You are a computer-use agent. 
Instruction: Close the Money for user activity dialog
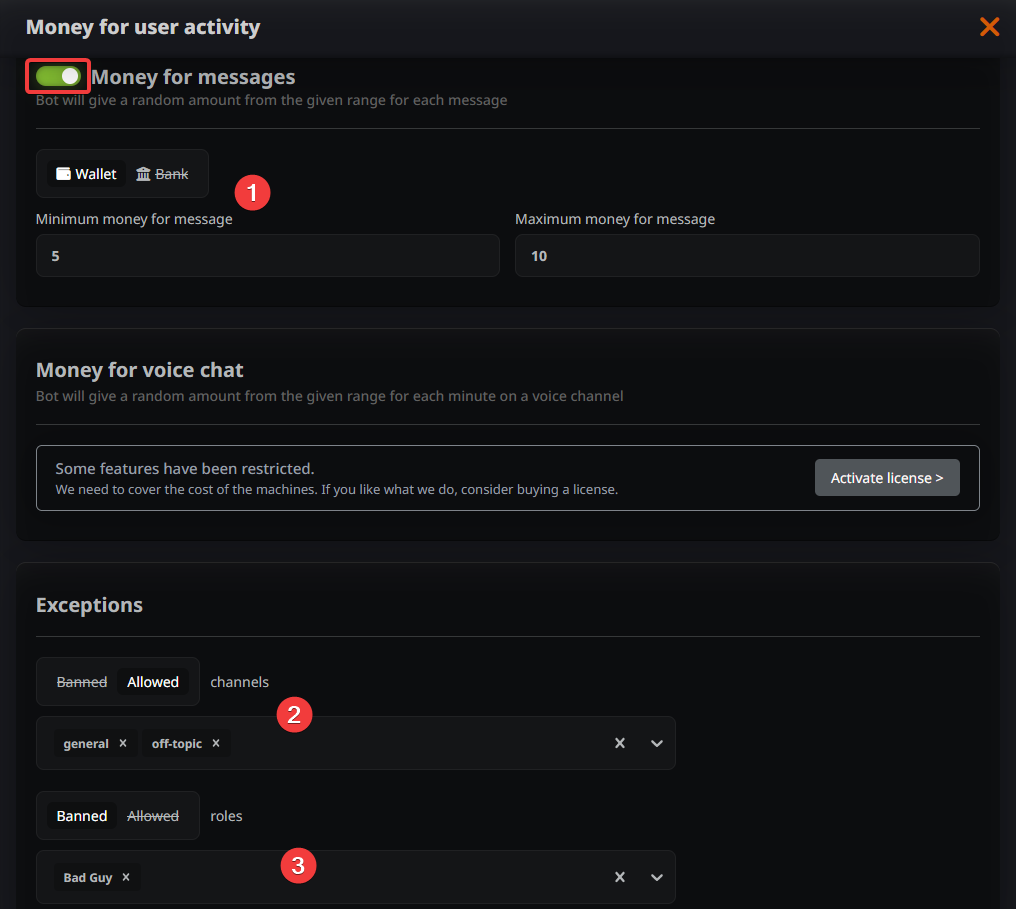tap(989, 27)
